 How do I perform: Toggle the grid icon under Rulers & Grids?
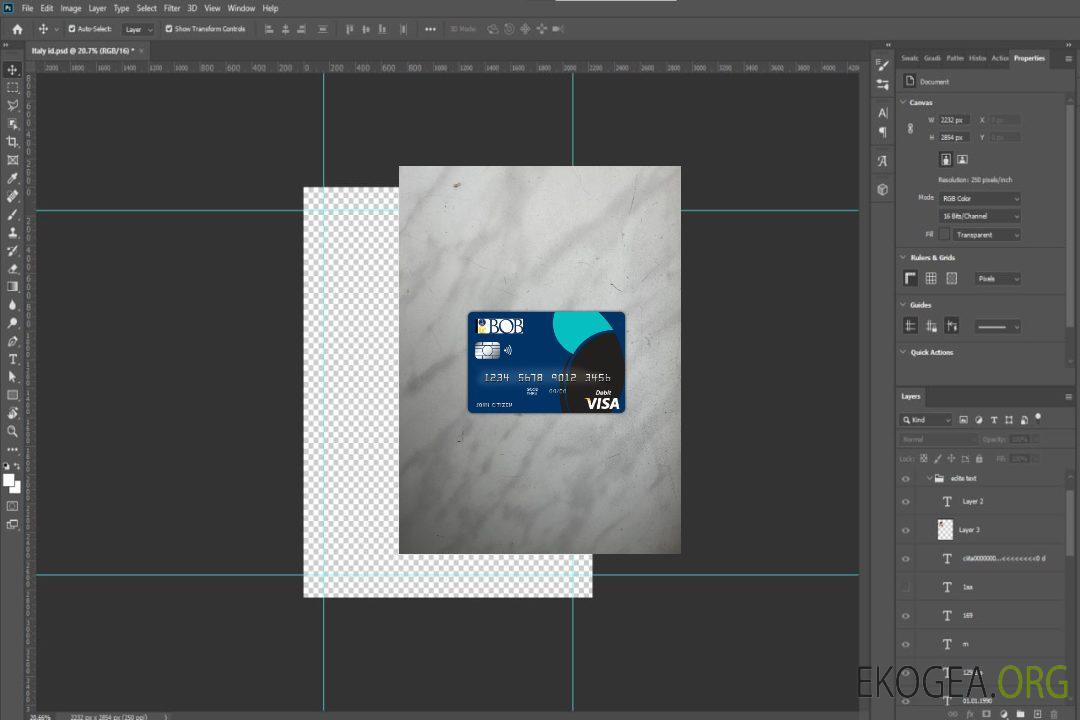pyautogui.click(x=931, y=279)
